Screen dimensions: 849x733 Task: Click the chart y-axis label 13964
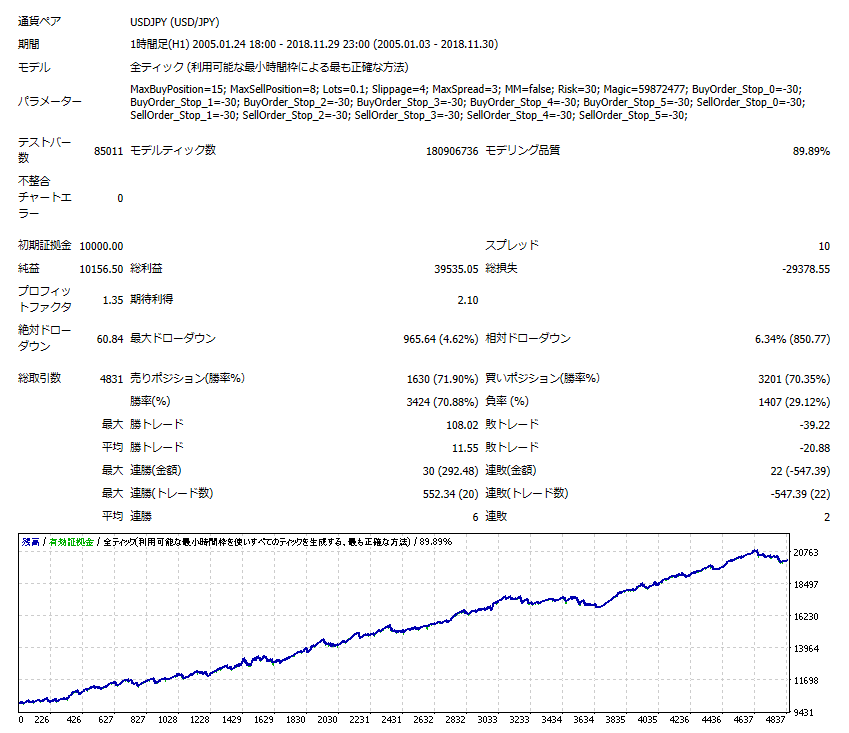tap(806, 648)
